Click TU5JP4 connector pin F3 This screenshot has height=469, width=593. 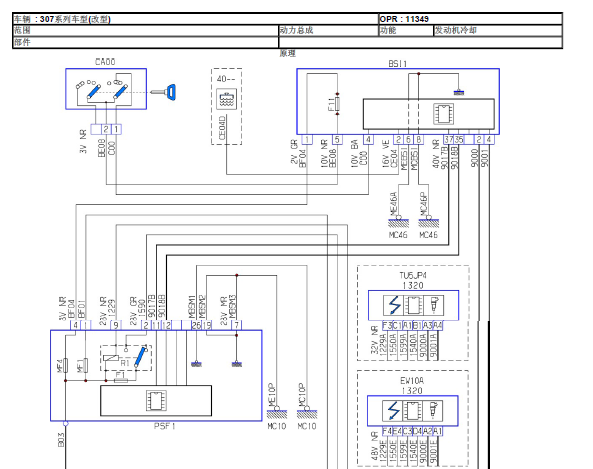(x=387, y=326)
